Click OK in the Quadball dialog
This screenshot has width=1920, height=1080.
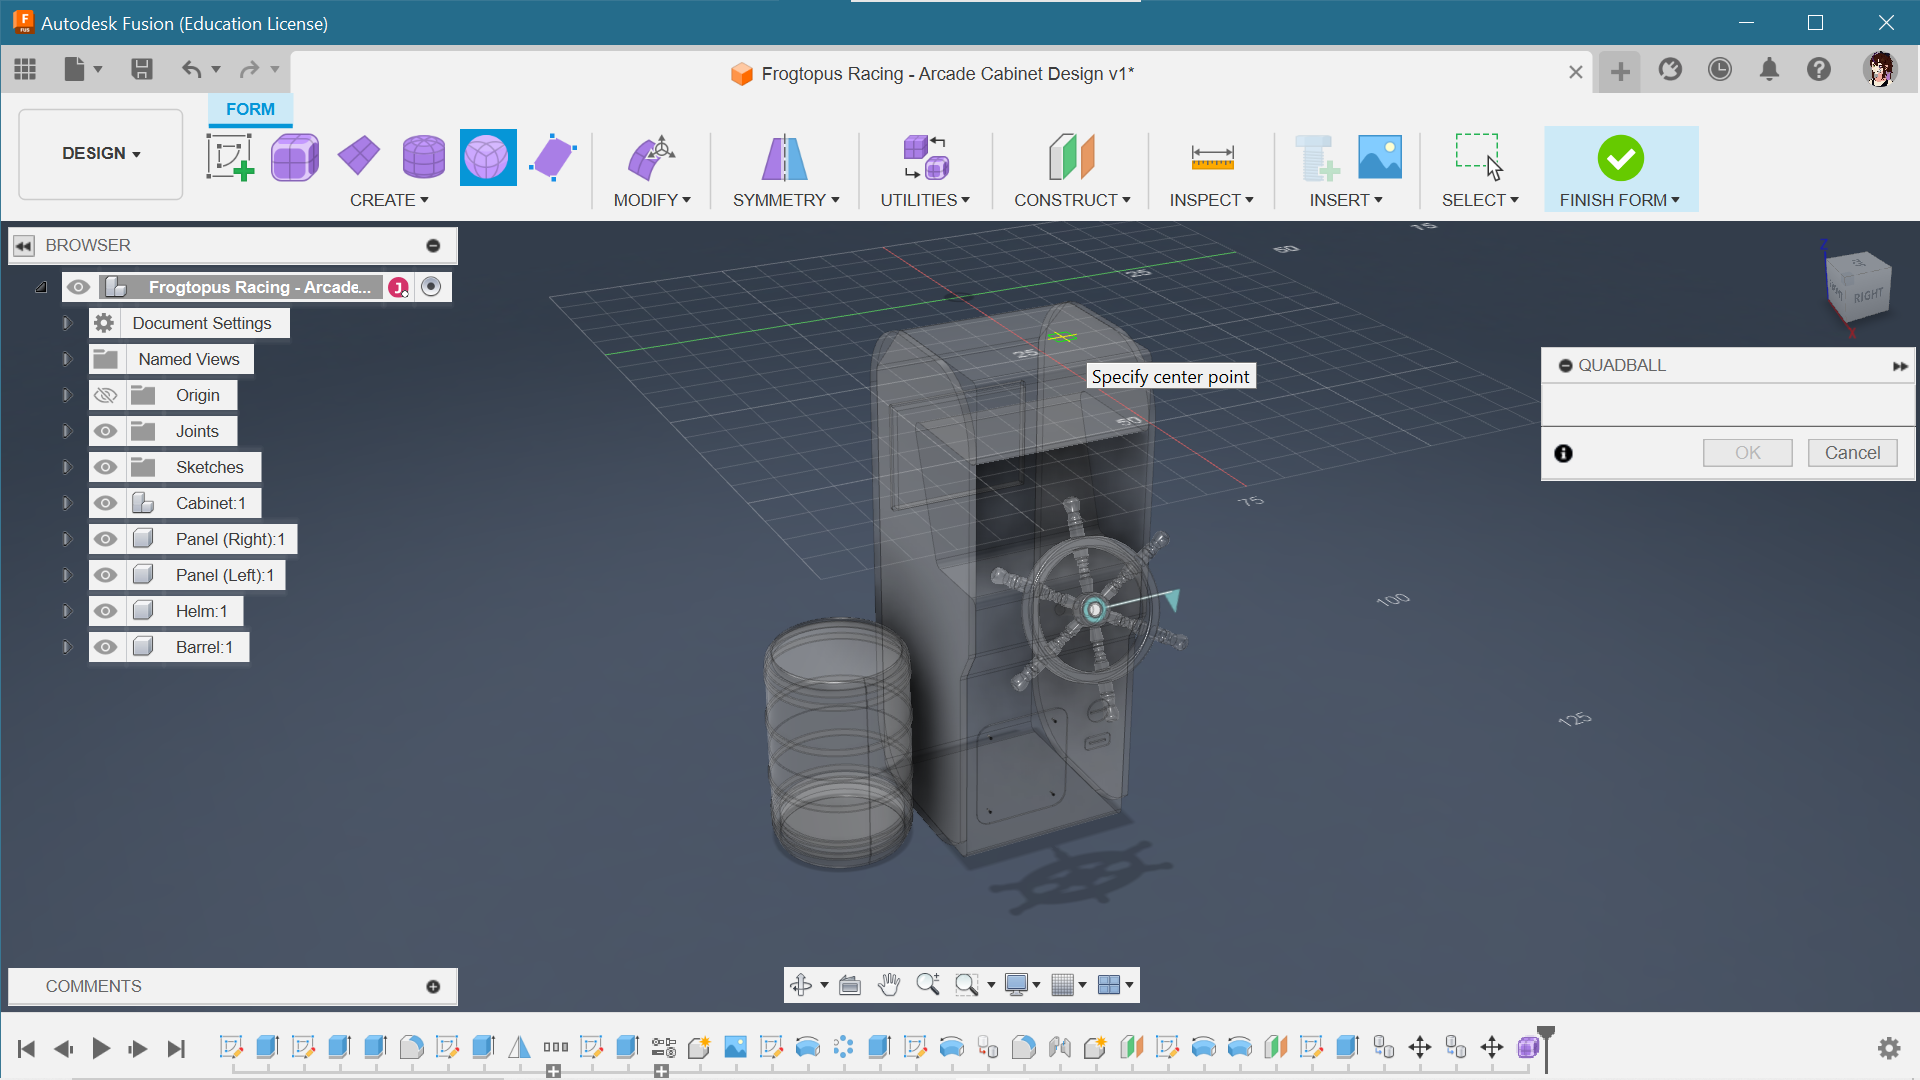tap(1747, 452)
